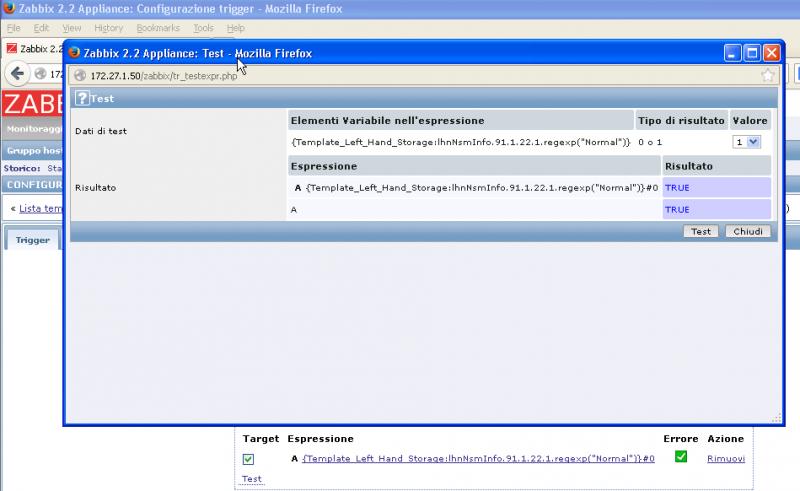Screen dimensions: 800x491
Task: Go back in main Firefox window
Action: pyautogui.click(x=17, y=73)
